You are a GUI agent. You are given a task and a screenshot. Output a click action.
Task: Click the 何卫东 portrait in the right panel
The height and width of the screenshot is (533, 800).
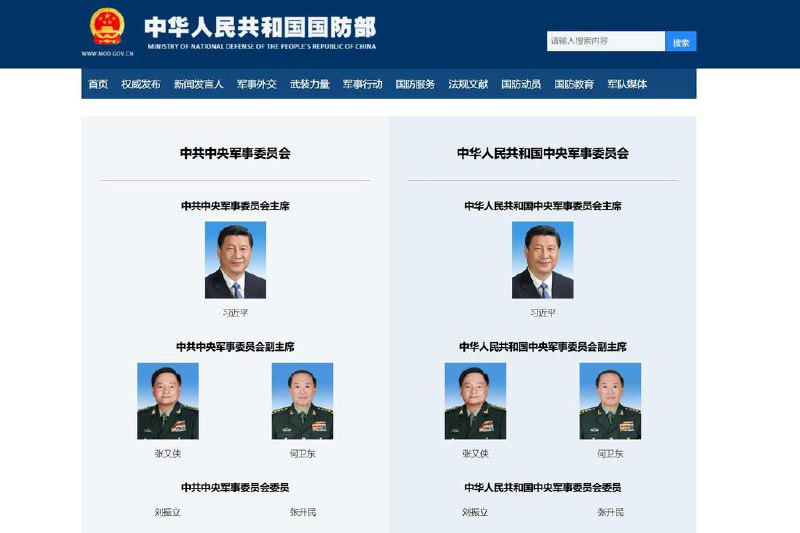[x=610, y=401]
